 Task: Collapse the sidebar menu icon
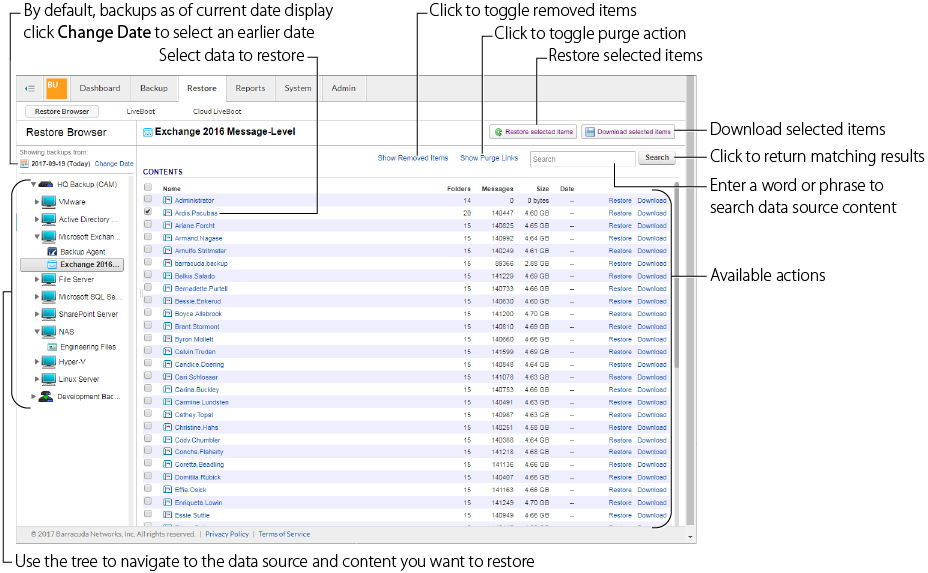tap(30, 88)
